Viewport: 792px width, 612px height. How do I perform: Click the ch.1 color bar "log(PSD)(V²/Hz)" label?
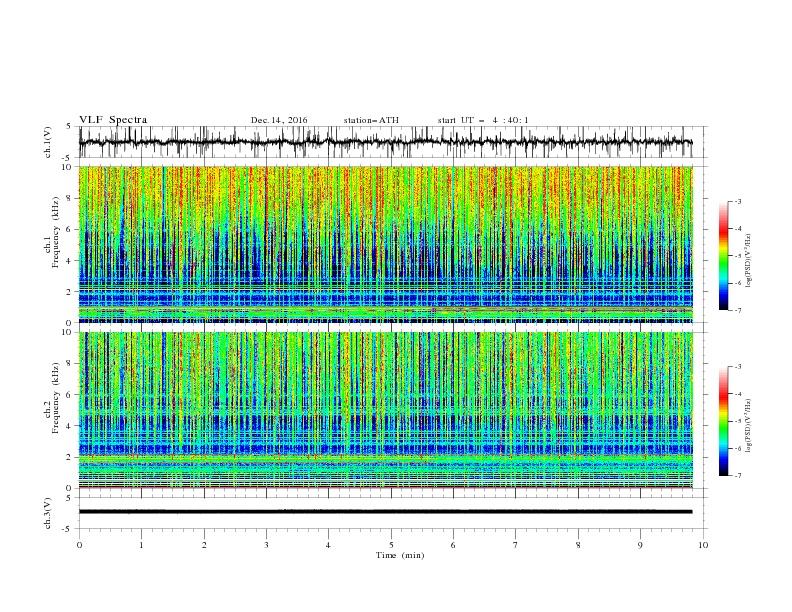[748, 261]
